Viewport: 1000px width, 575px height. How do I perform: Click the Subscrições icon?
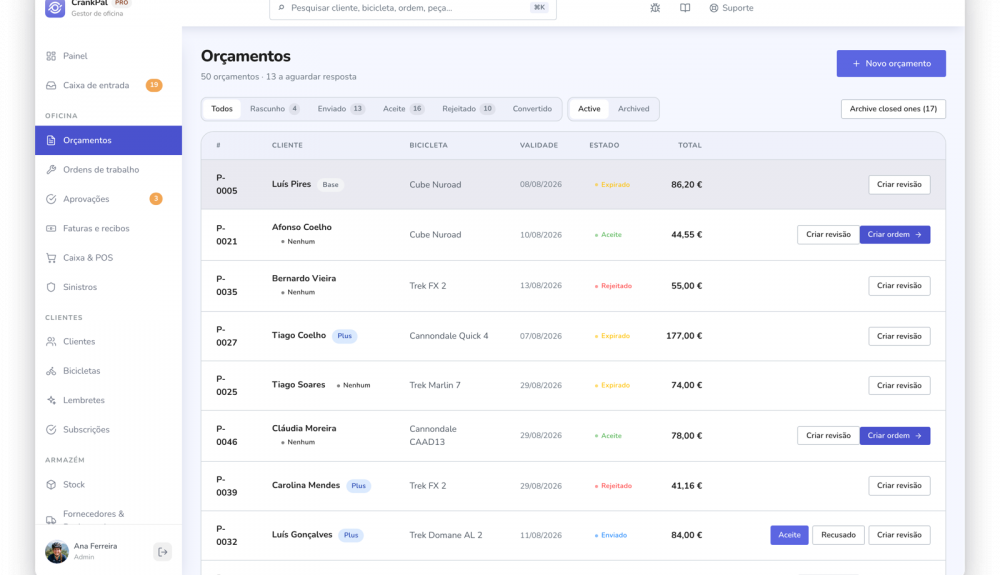(51, 430)
